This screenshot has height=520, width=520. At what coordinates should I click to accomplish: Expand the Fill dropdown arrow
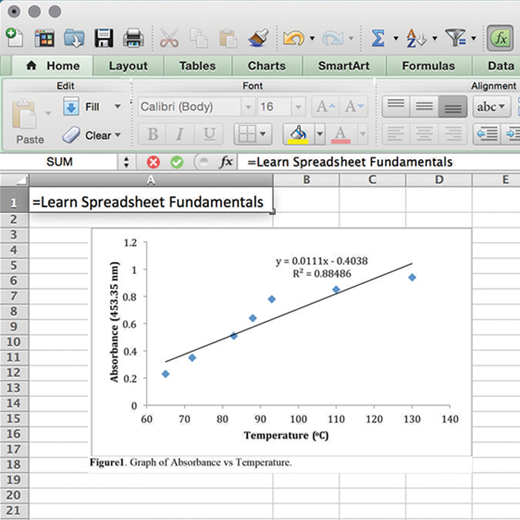117,106
